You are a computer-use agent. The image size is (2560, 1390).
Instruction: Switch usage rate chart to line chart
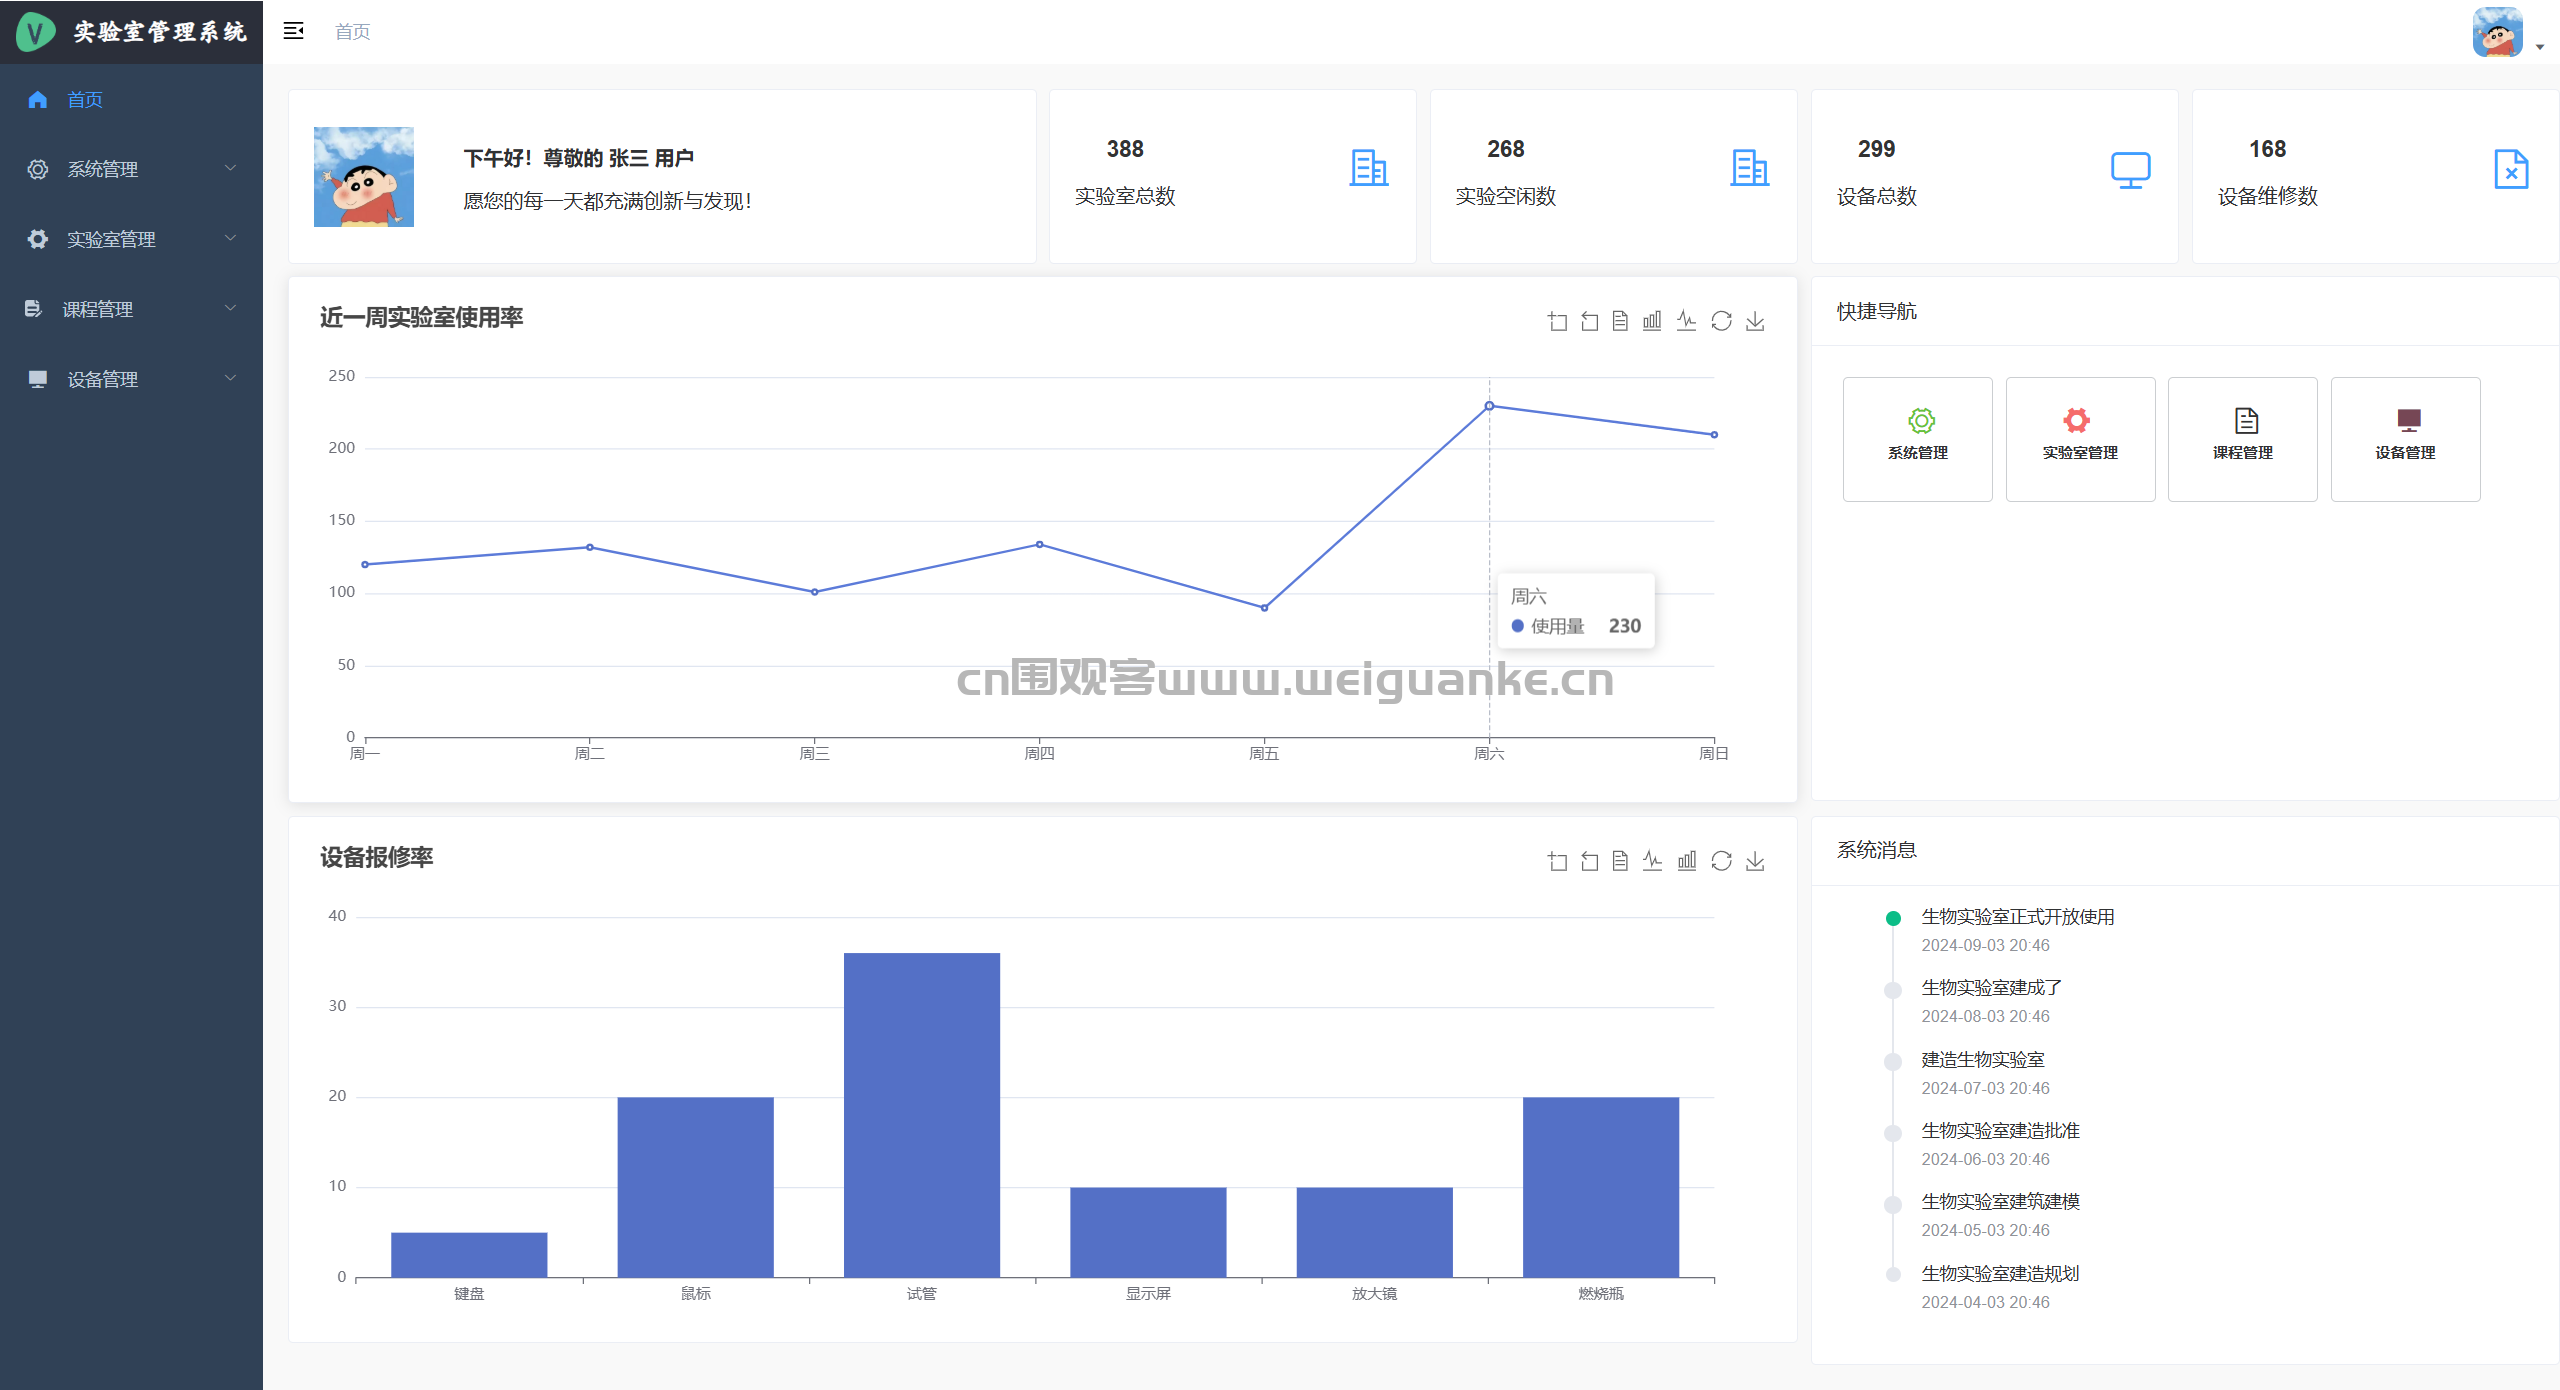click(x=1686, y=321)
